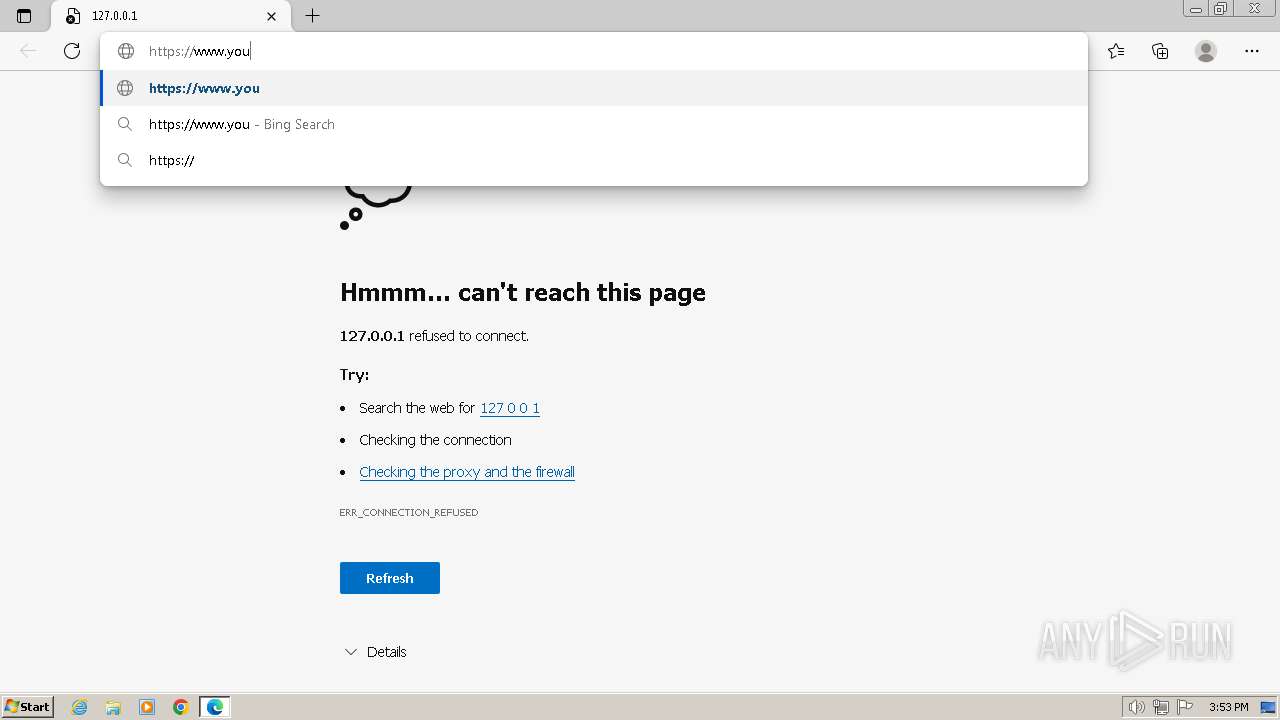Restore down the Edge browser window
Viewport: 1280px width, 720px height.
click(1220, 9)
